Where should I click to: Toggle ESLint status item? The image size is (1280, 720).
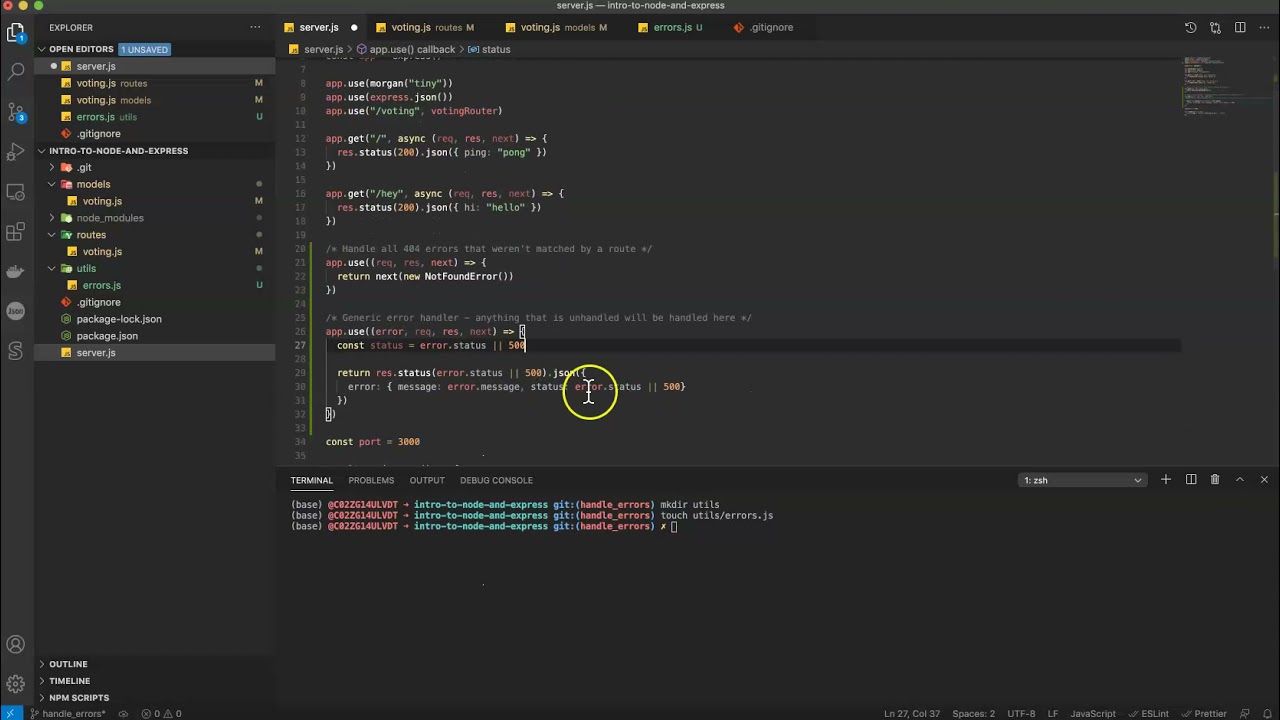1148,714
